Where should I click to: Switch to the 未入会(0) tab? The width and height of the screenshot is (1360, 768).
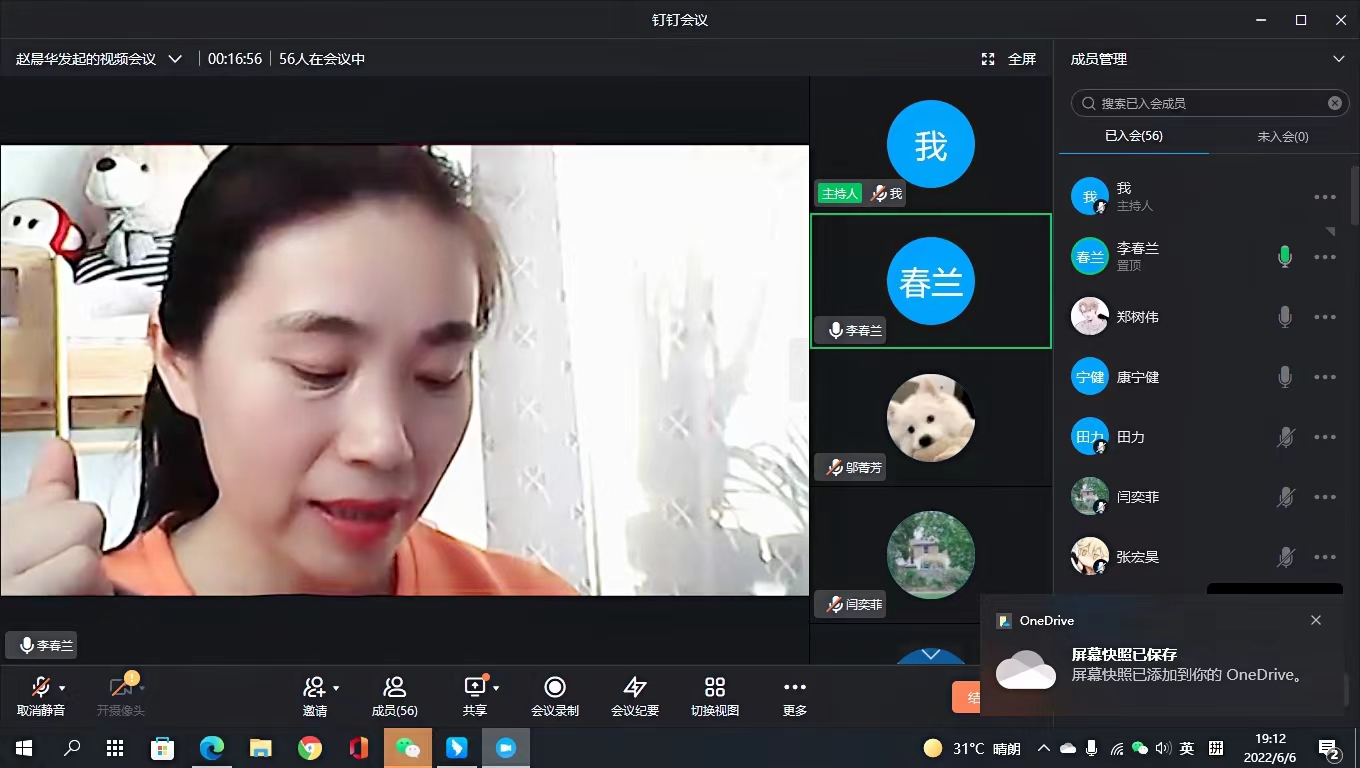1283,136
